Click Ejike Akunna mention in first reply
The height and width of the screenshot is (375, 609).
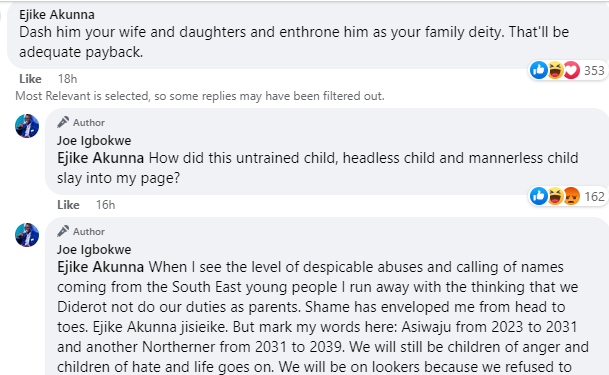pyautogui.click(x=101, y=158)
